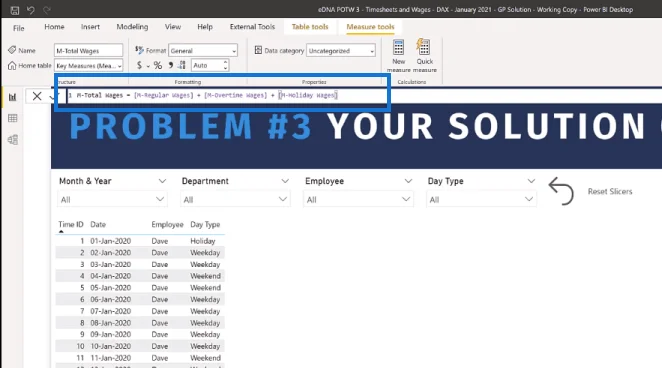Sort by Date column header
This screenshot has height=368, width=662.
coord(98,225)
